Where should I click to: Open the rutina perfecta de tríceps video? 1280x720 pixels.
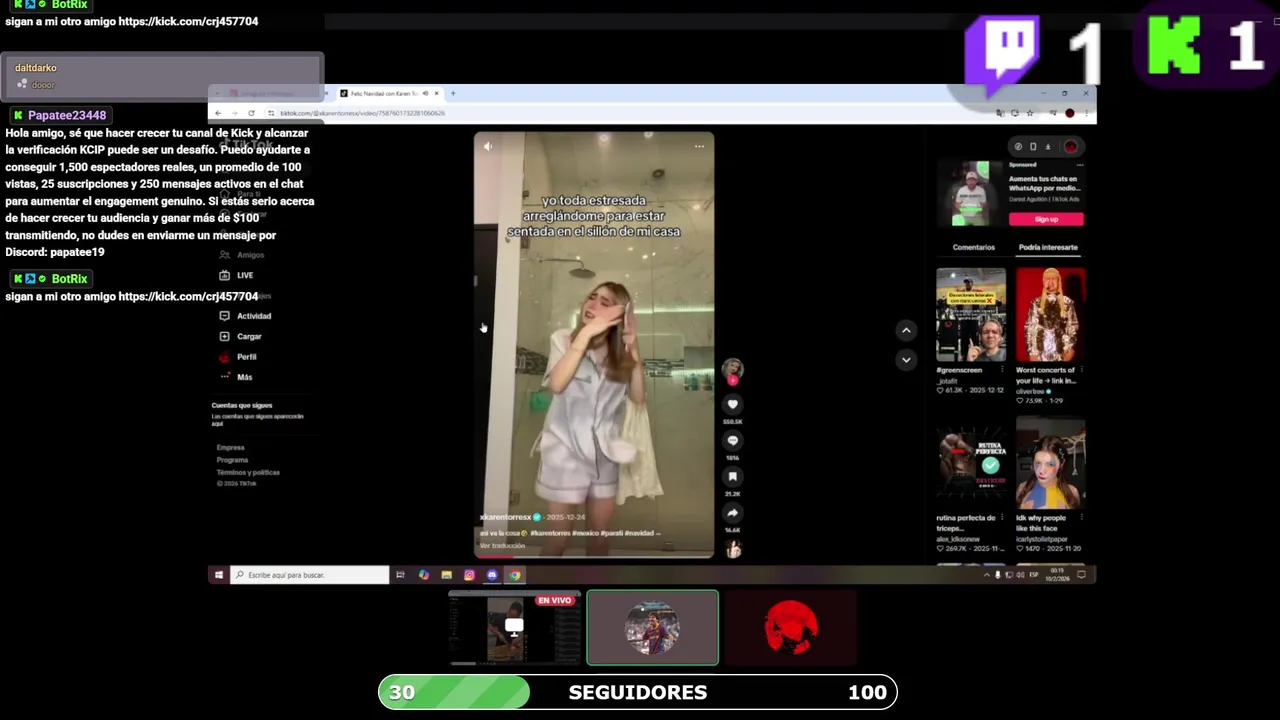click(971, 462)
